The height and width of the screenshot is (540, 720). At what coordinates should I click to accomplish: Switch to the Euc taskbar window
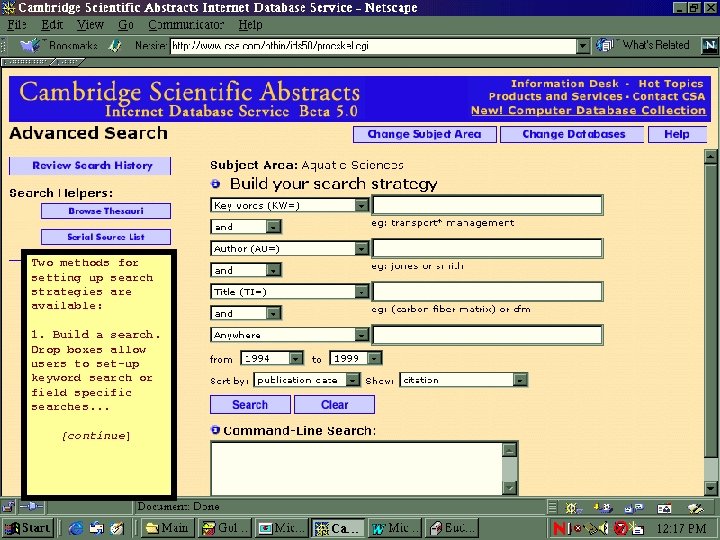click(452, 528)
